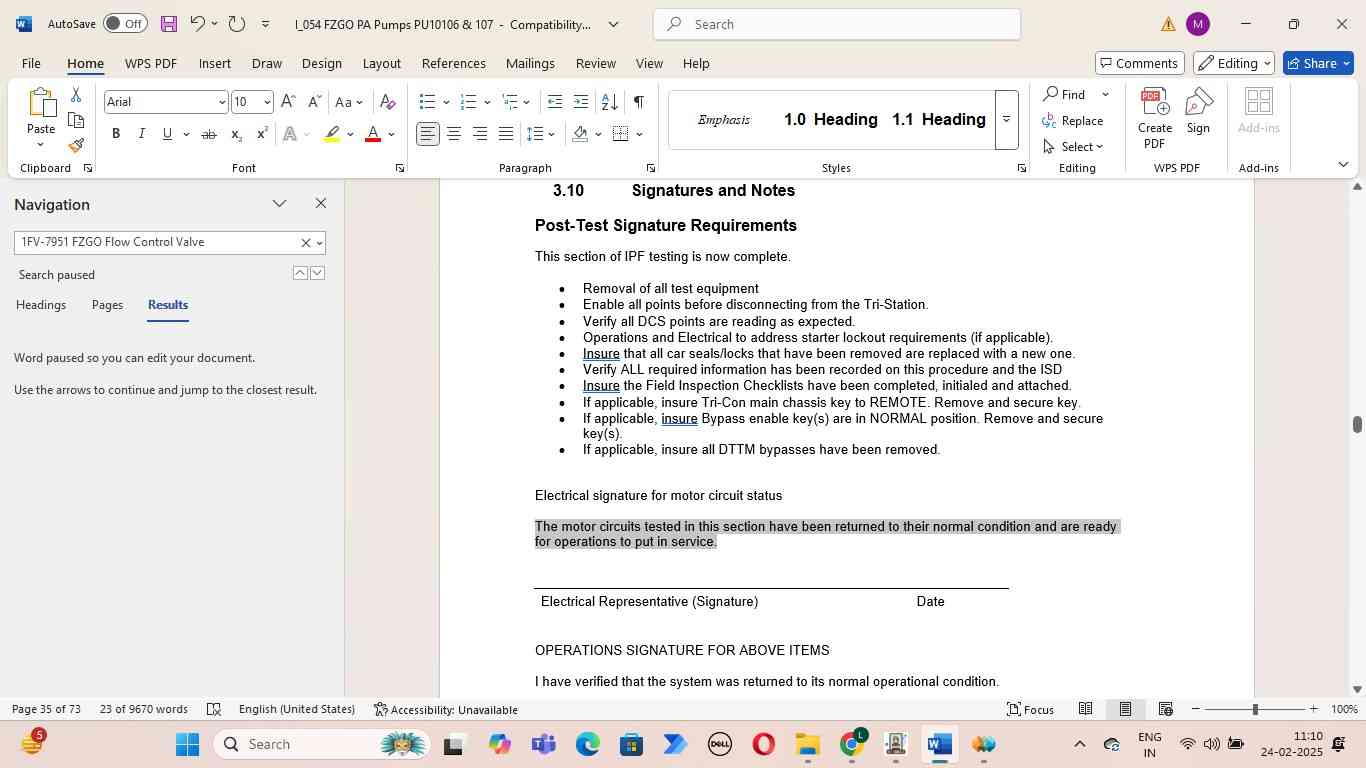1366x768 pixels.
Task: Open the File menu
Action: click(x=31, y=63)
